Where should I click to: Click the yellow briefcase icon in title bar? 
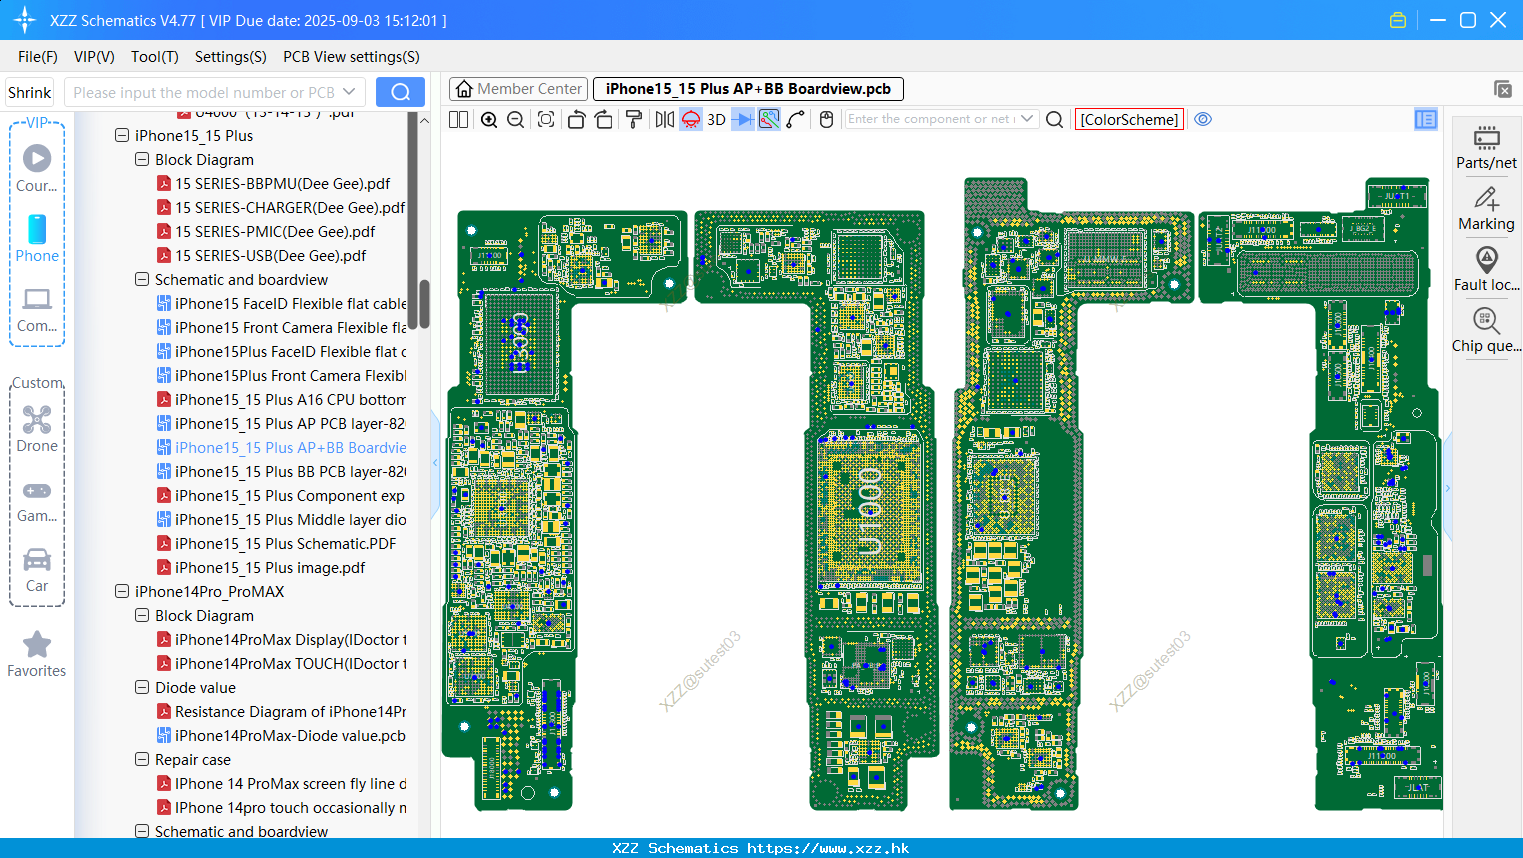1398,20
